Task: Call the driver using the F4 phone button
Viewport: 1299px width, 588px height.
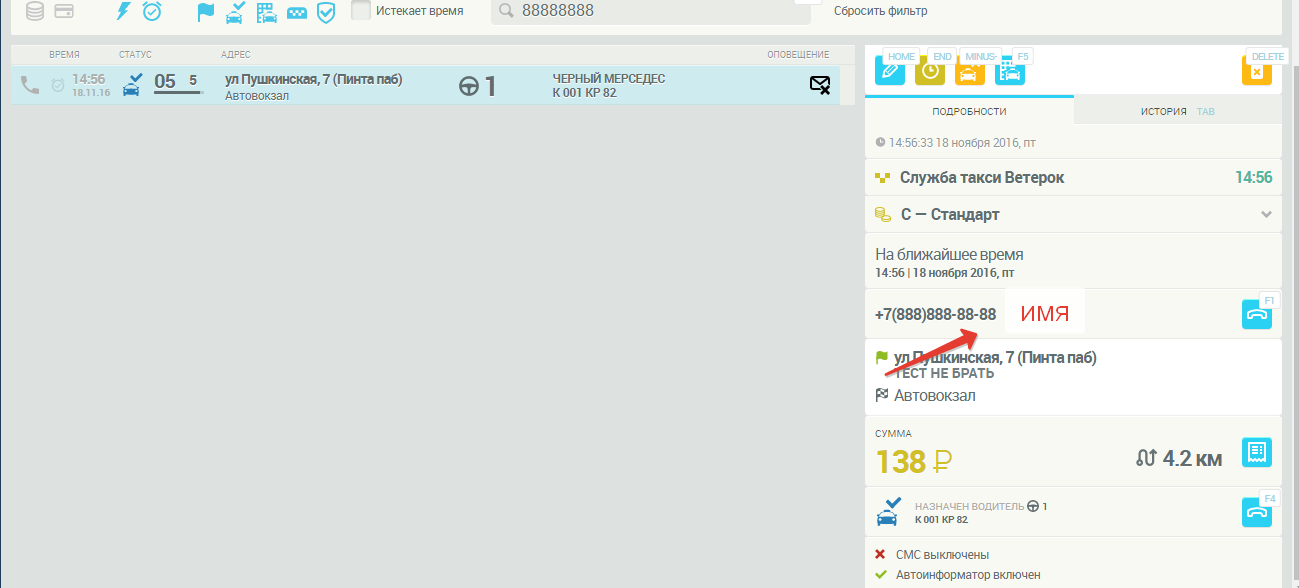Action: [x=1256, y=512]
